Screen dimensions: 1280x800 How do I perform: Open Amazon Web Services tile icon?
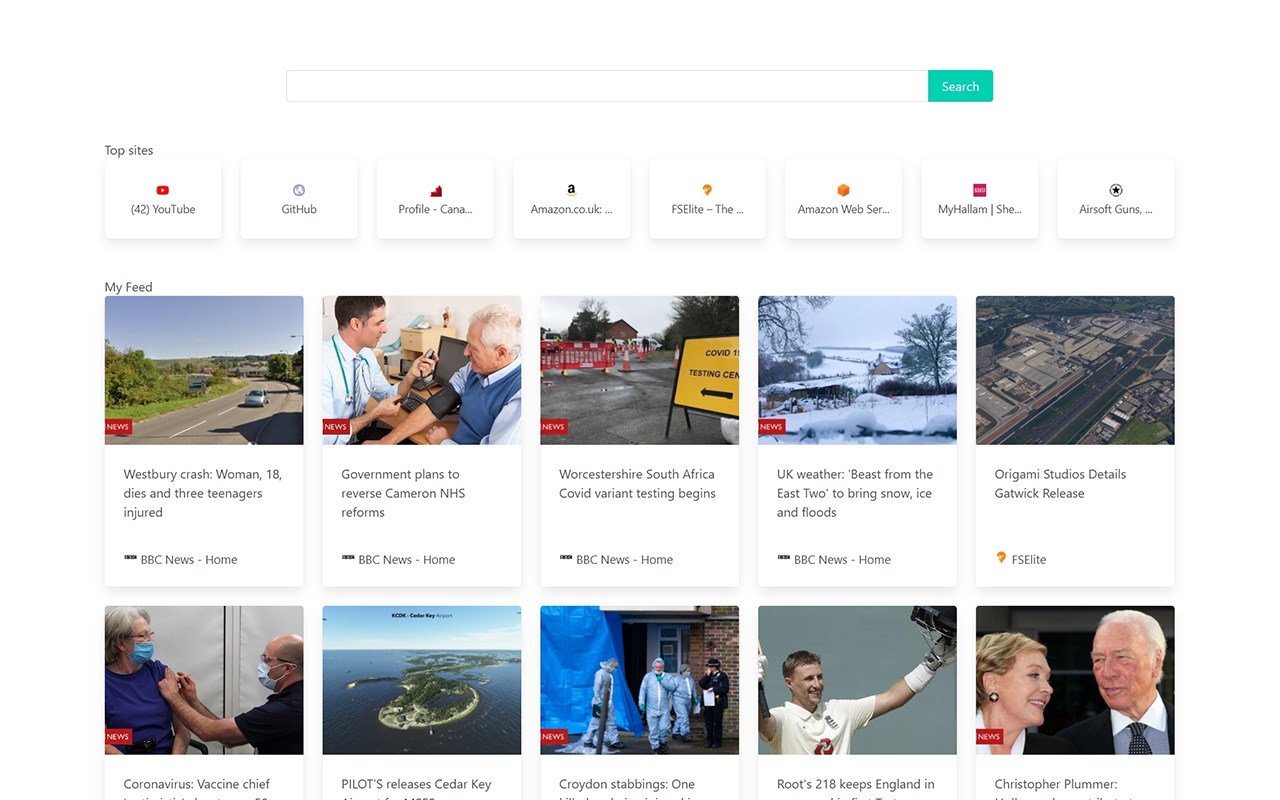pos(843,190)
